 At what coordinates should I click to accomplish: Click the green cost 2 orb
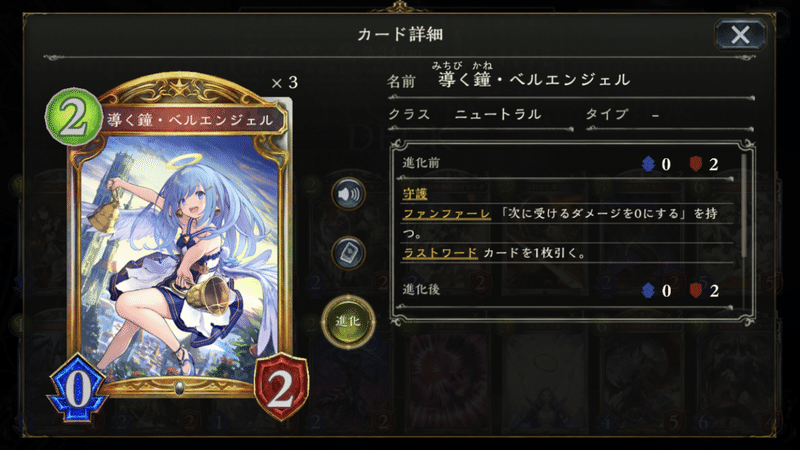pos(73,117)
